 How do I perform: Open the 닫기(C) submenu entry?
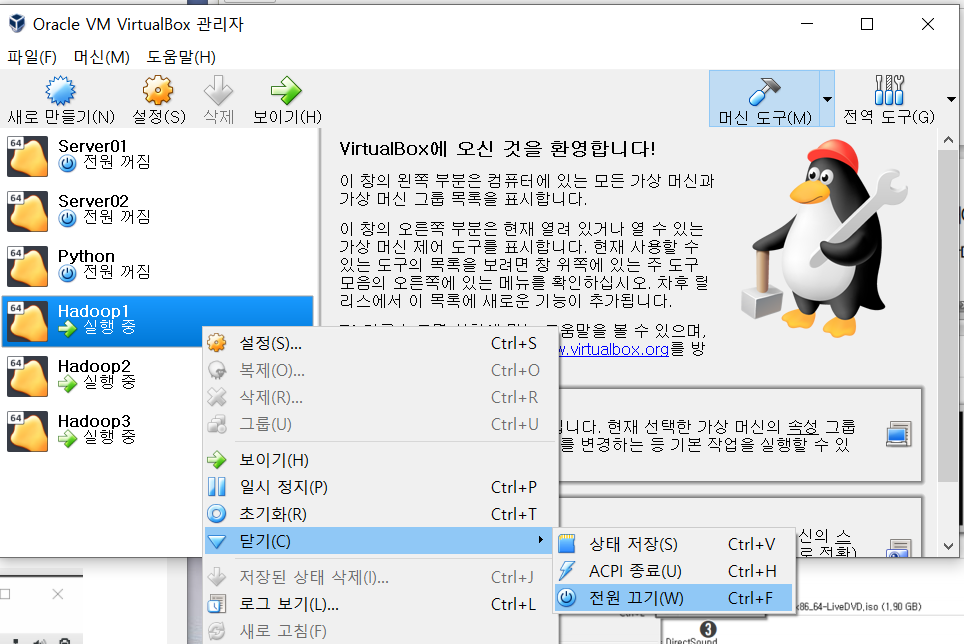coord(379,541)
